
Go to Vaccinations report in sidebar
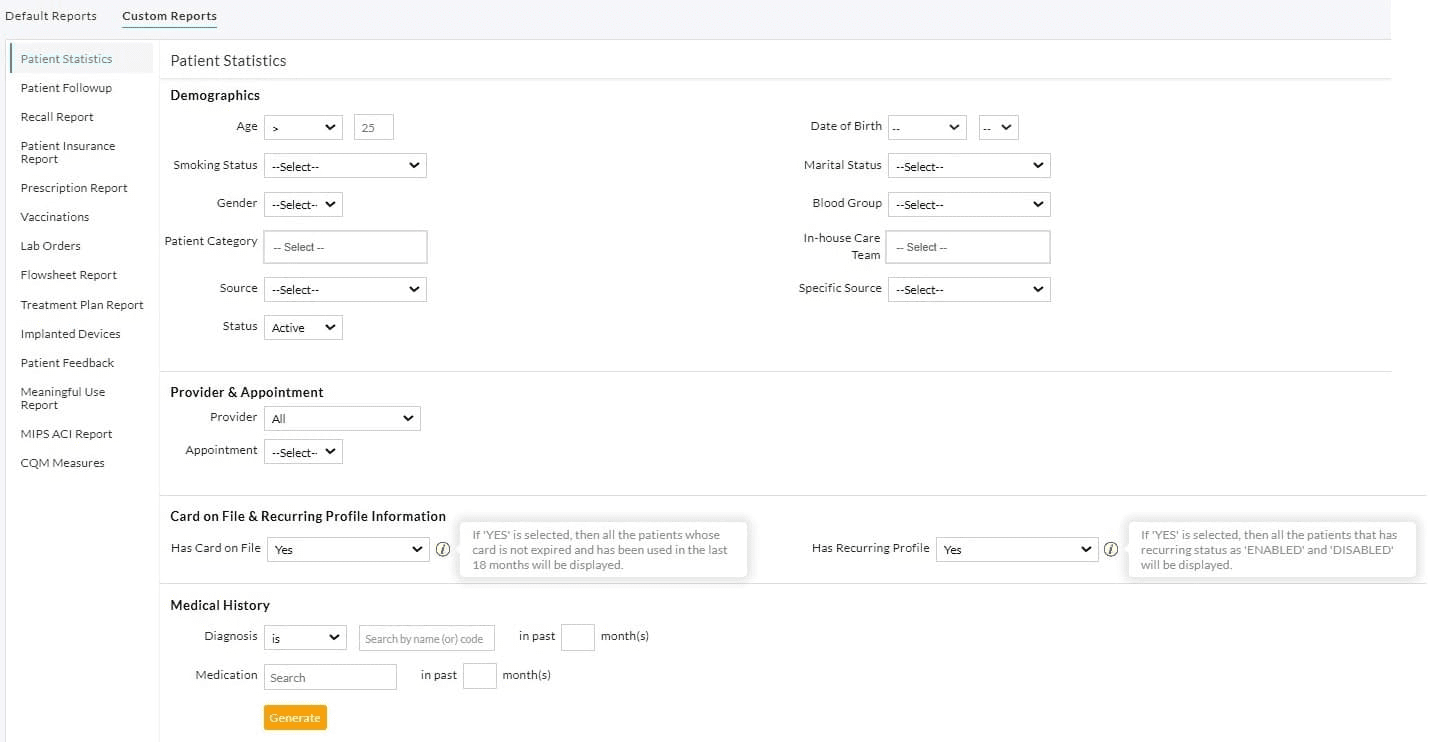tap(55, 217)
